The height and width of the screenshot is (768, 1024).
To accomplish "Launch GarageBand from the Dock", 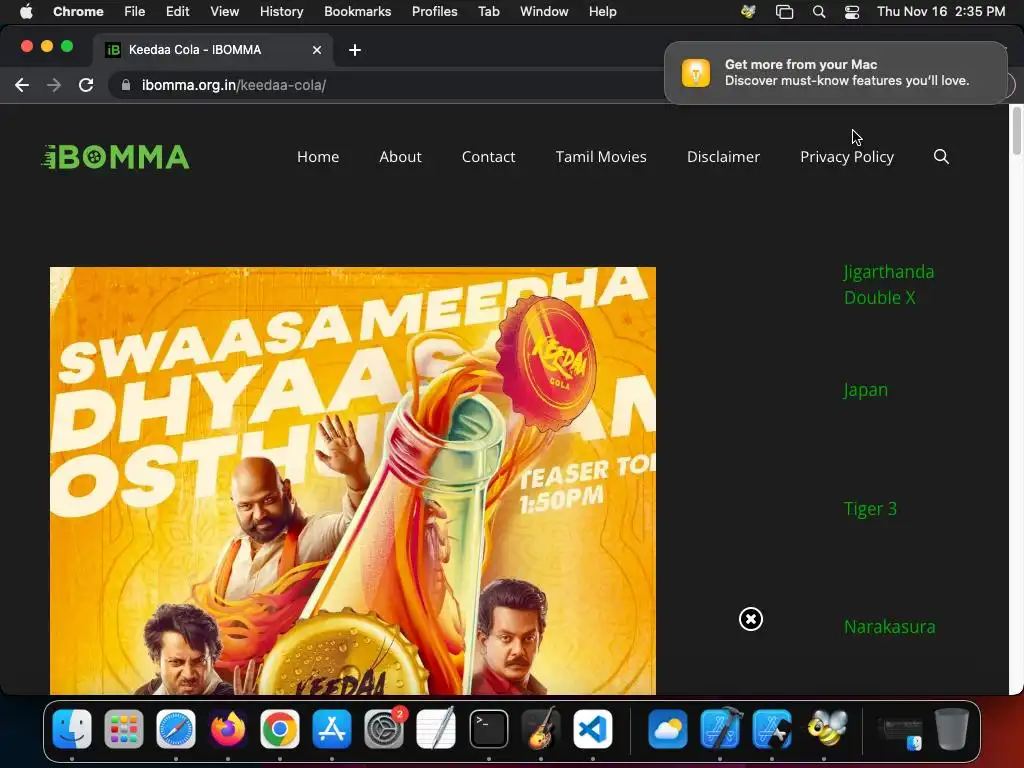I will click(x=541, y=729).
